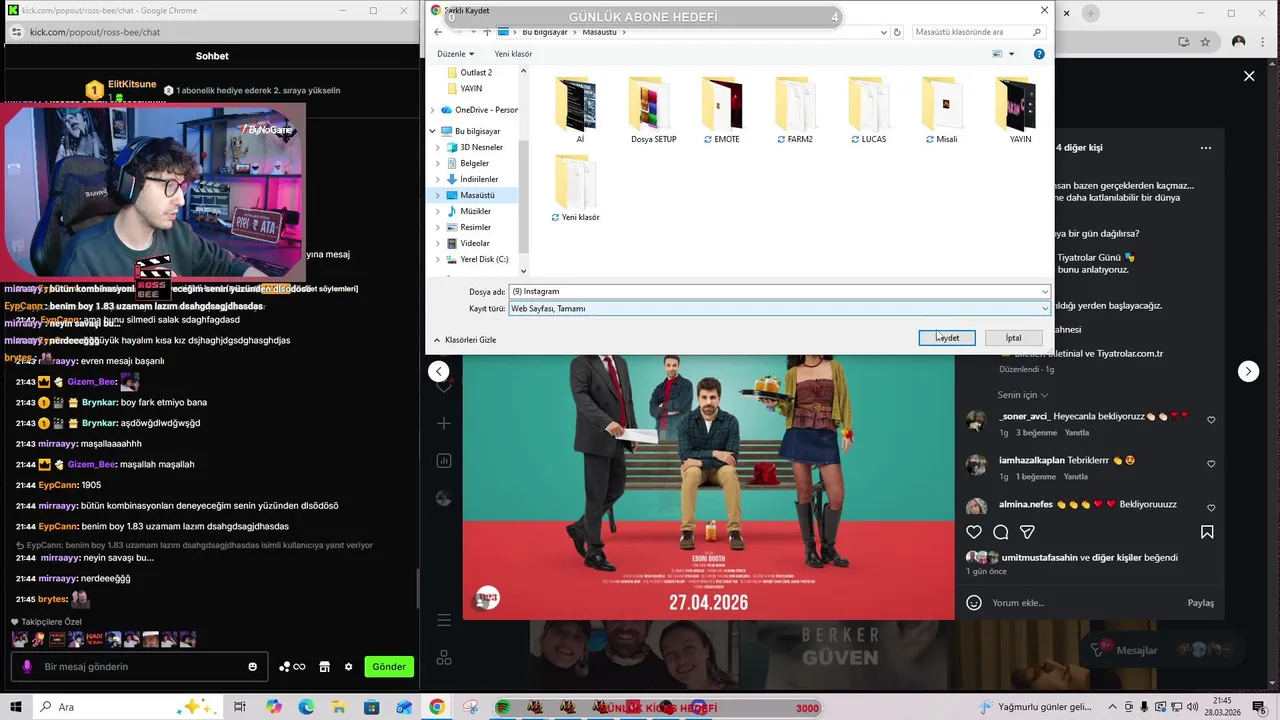Expand the İndirilenler tree node arrow
The image size is (1280, 720).
[438, 179]
